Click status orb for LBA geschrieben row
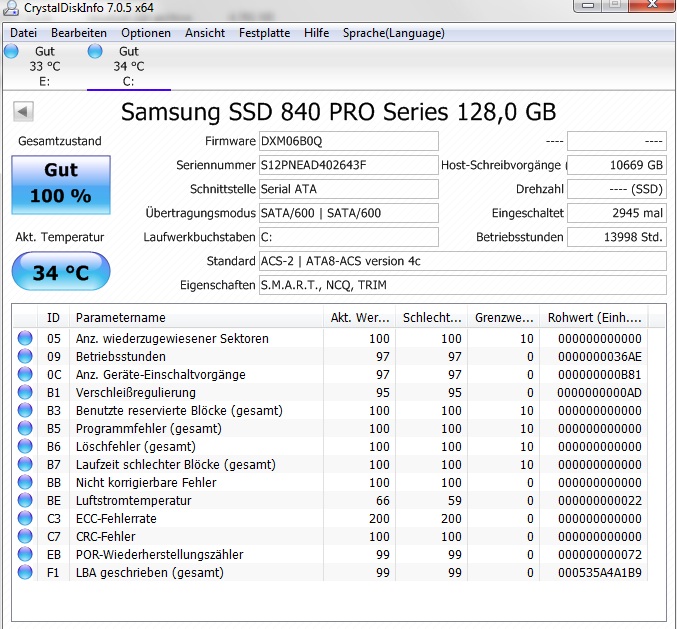Viewport: 677px width, 629px height. (x=25, y=572)
